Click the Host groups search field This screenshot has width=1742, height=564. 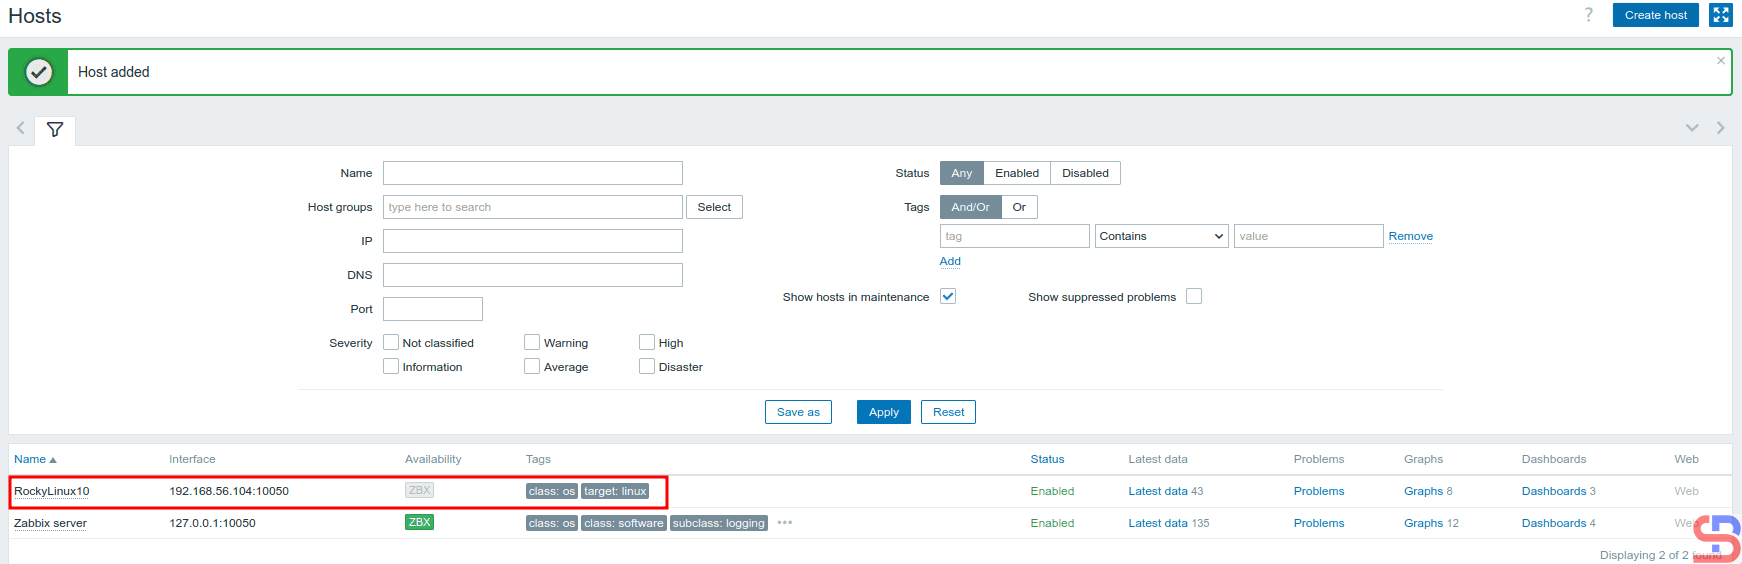[x=532, y=207]
